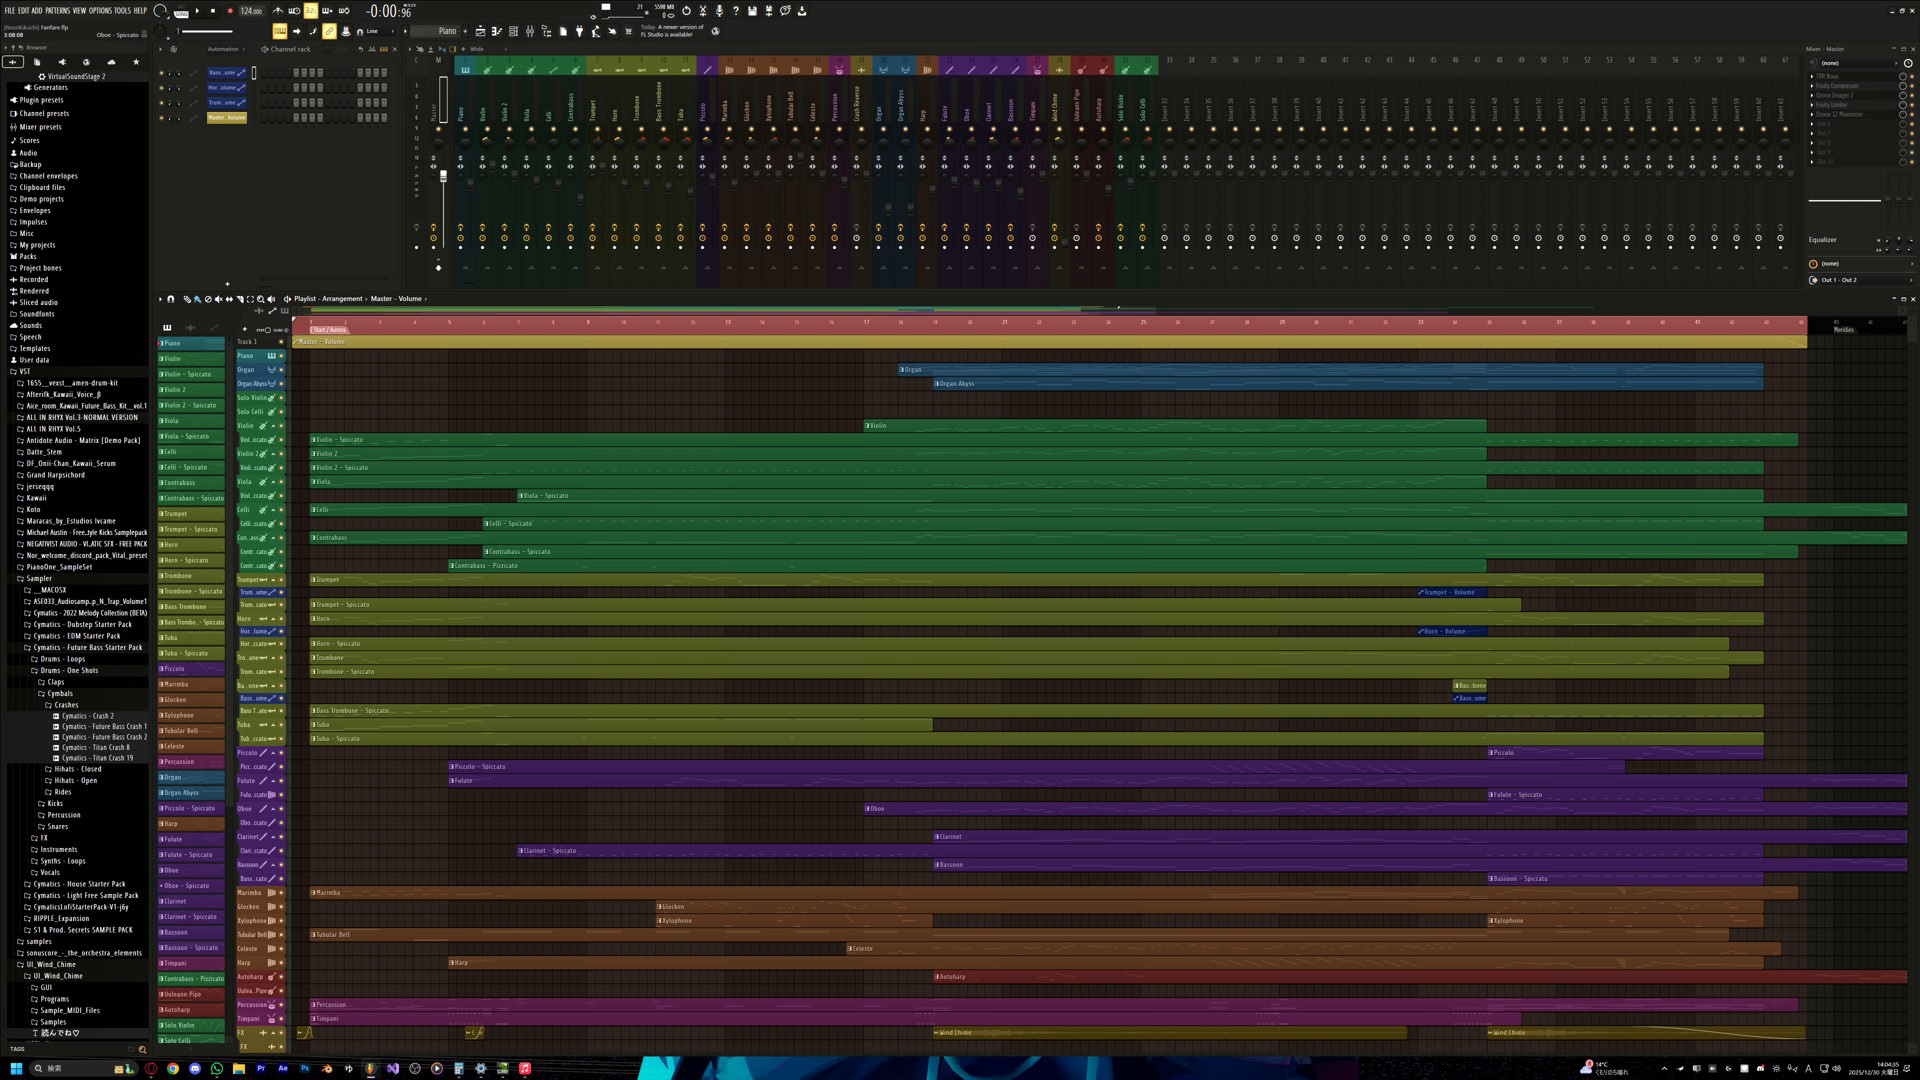Enable the metronome icon
This screenshot has width=1920, height=1080.
[278, 11]
